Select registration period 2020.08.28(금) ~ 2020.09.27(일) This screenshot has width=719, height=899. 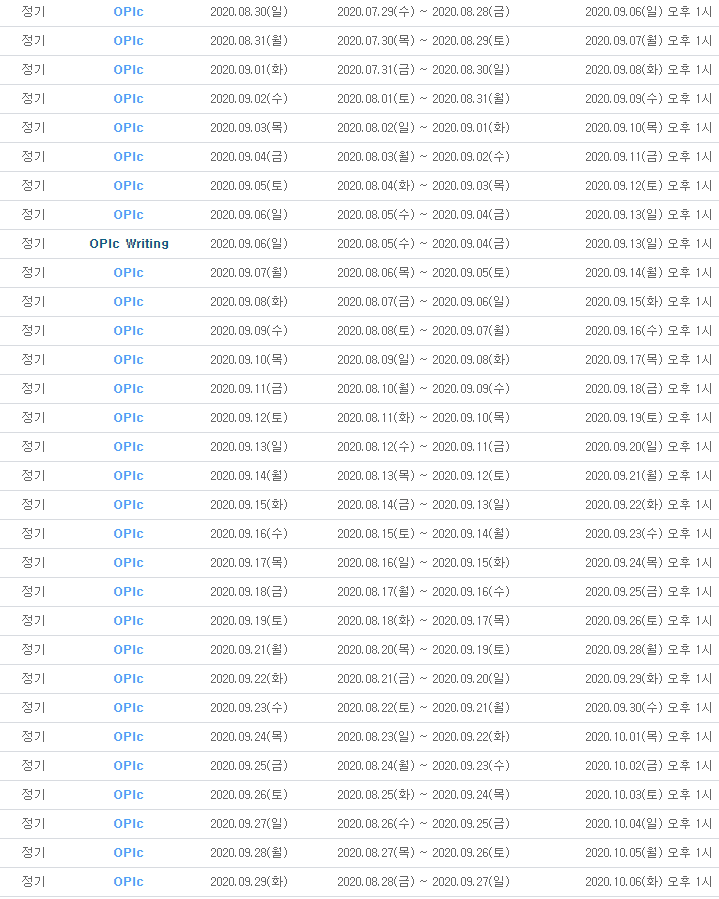click(x=423, y=882)
